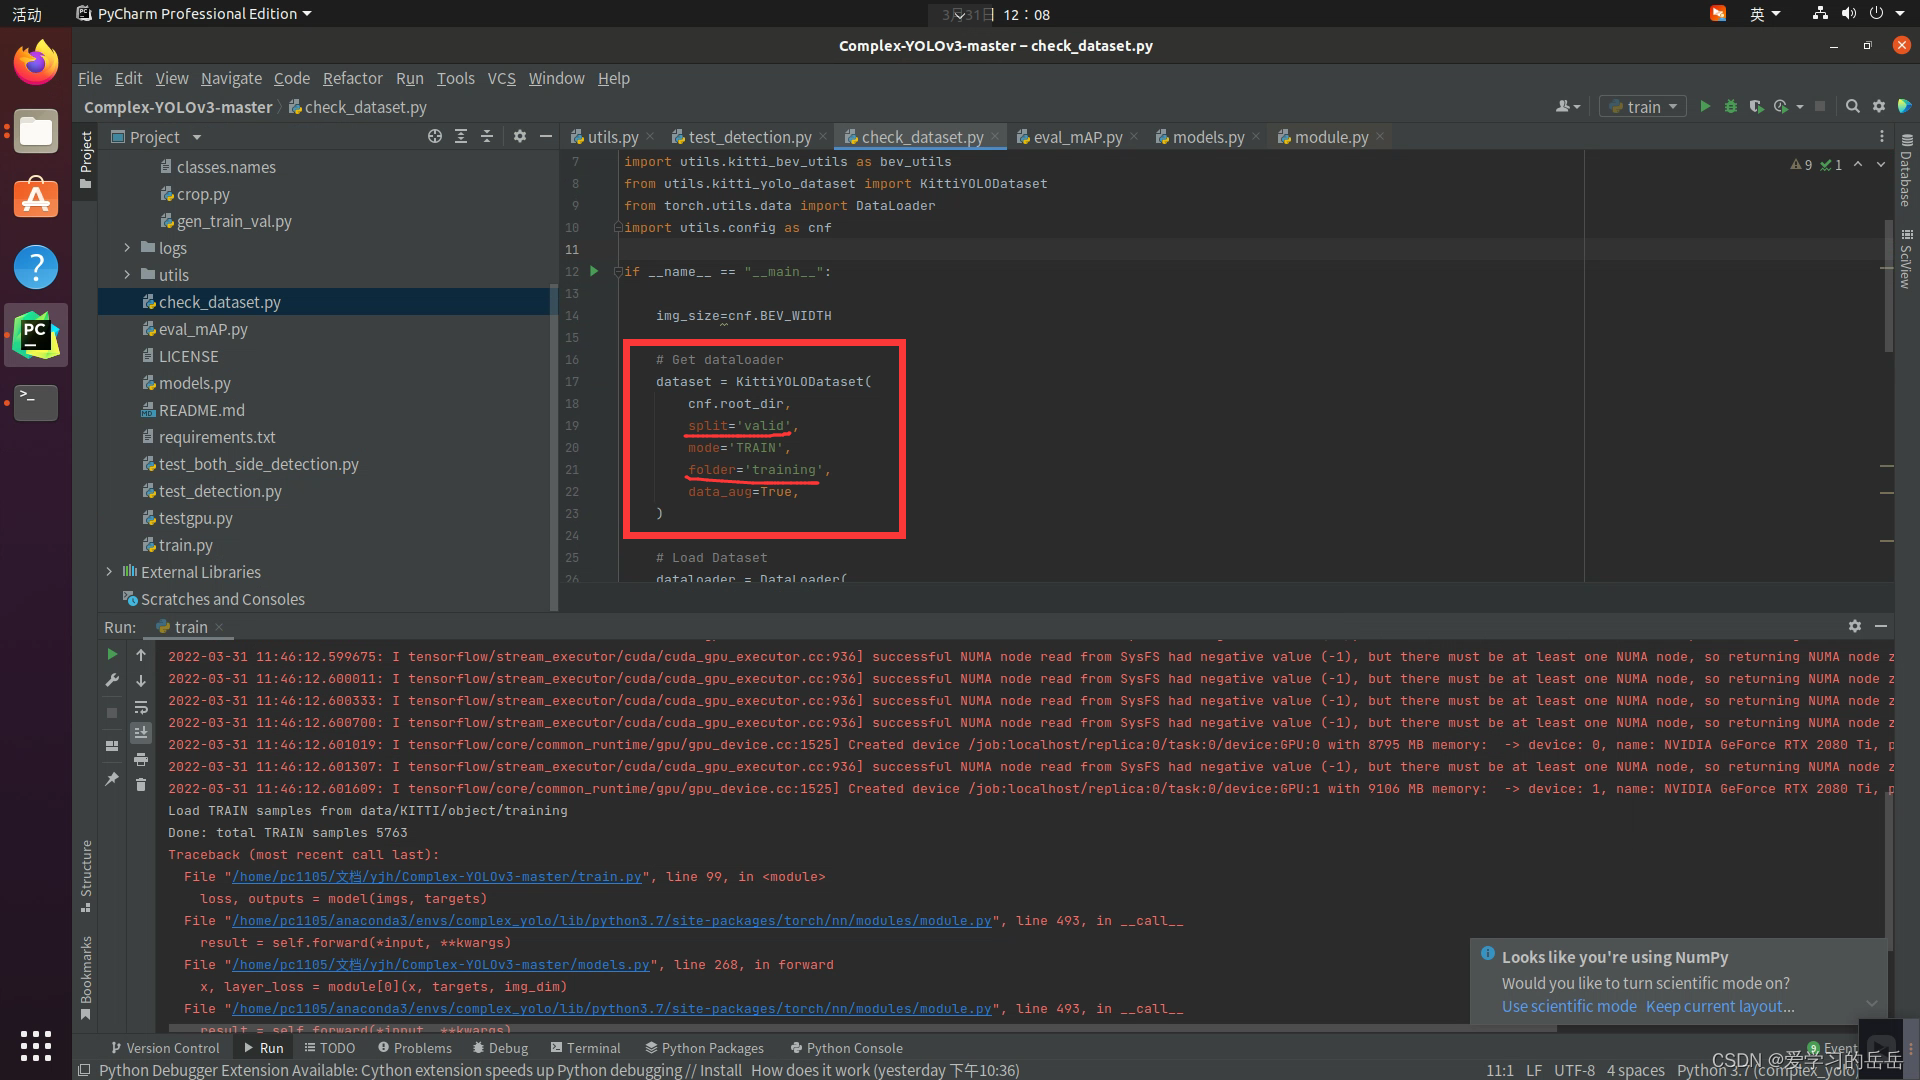Open train.py traceback link at line 99
The height and width of the screenshot is (1080, 1920).
pos(436,876)
